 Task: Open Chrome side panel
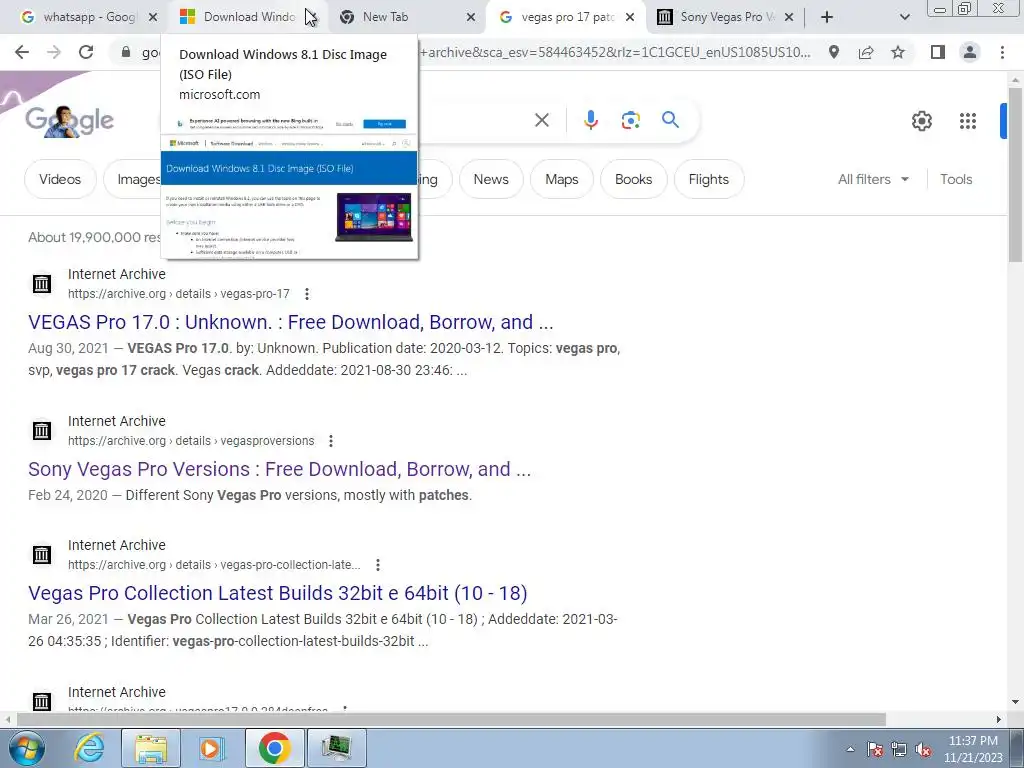(x=938, y=52)
